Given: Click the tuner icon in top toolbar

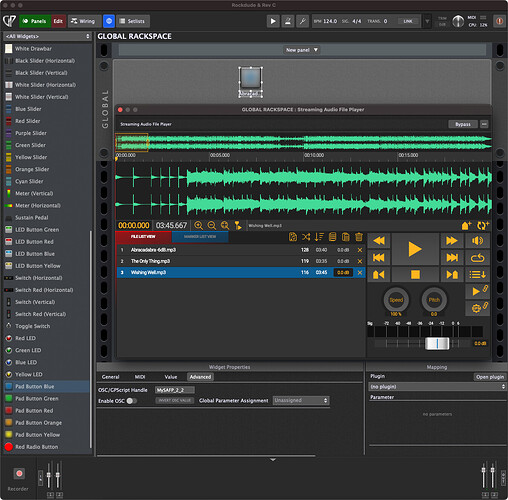Looking at the screenshot, I should pyautogui.click(x=288, y=21).
